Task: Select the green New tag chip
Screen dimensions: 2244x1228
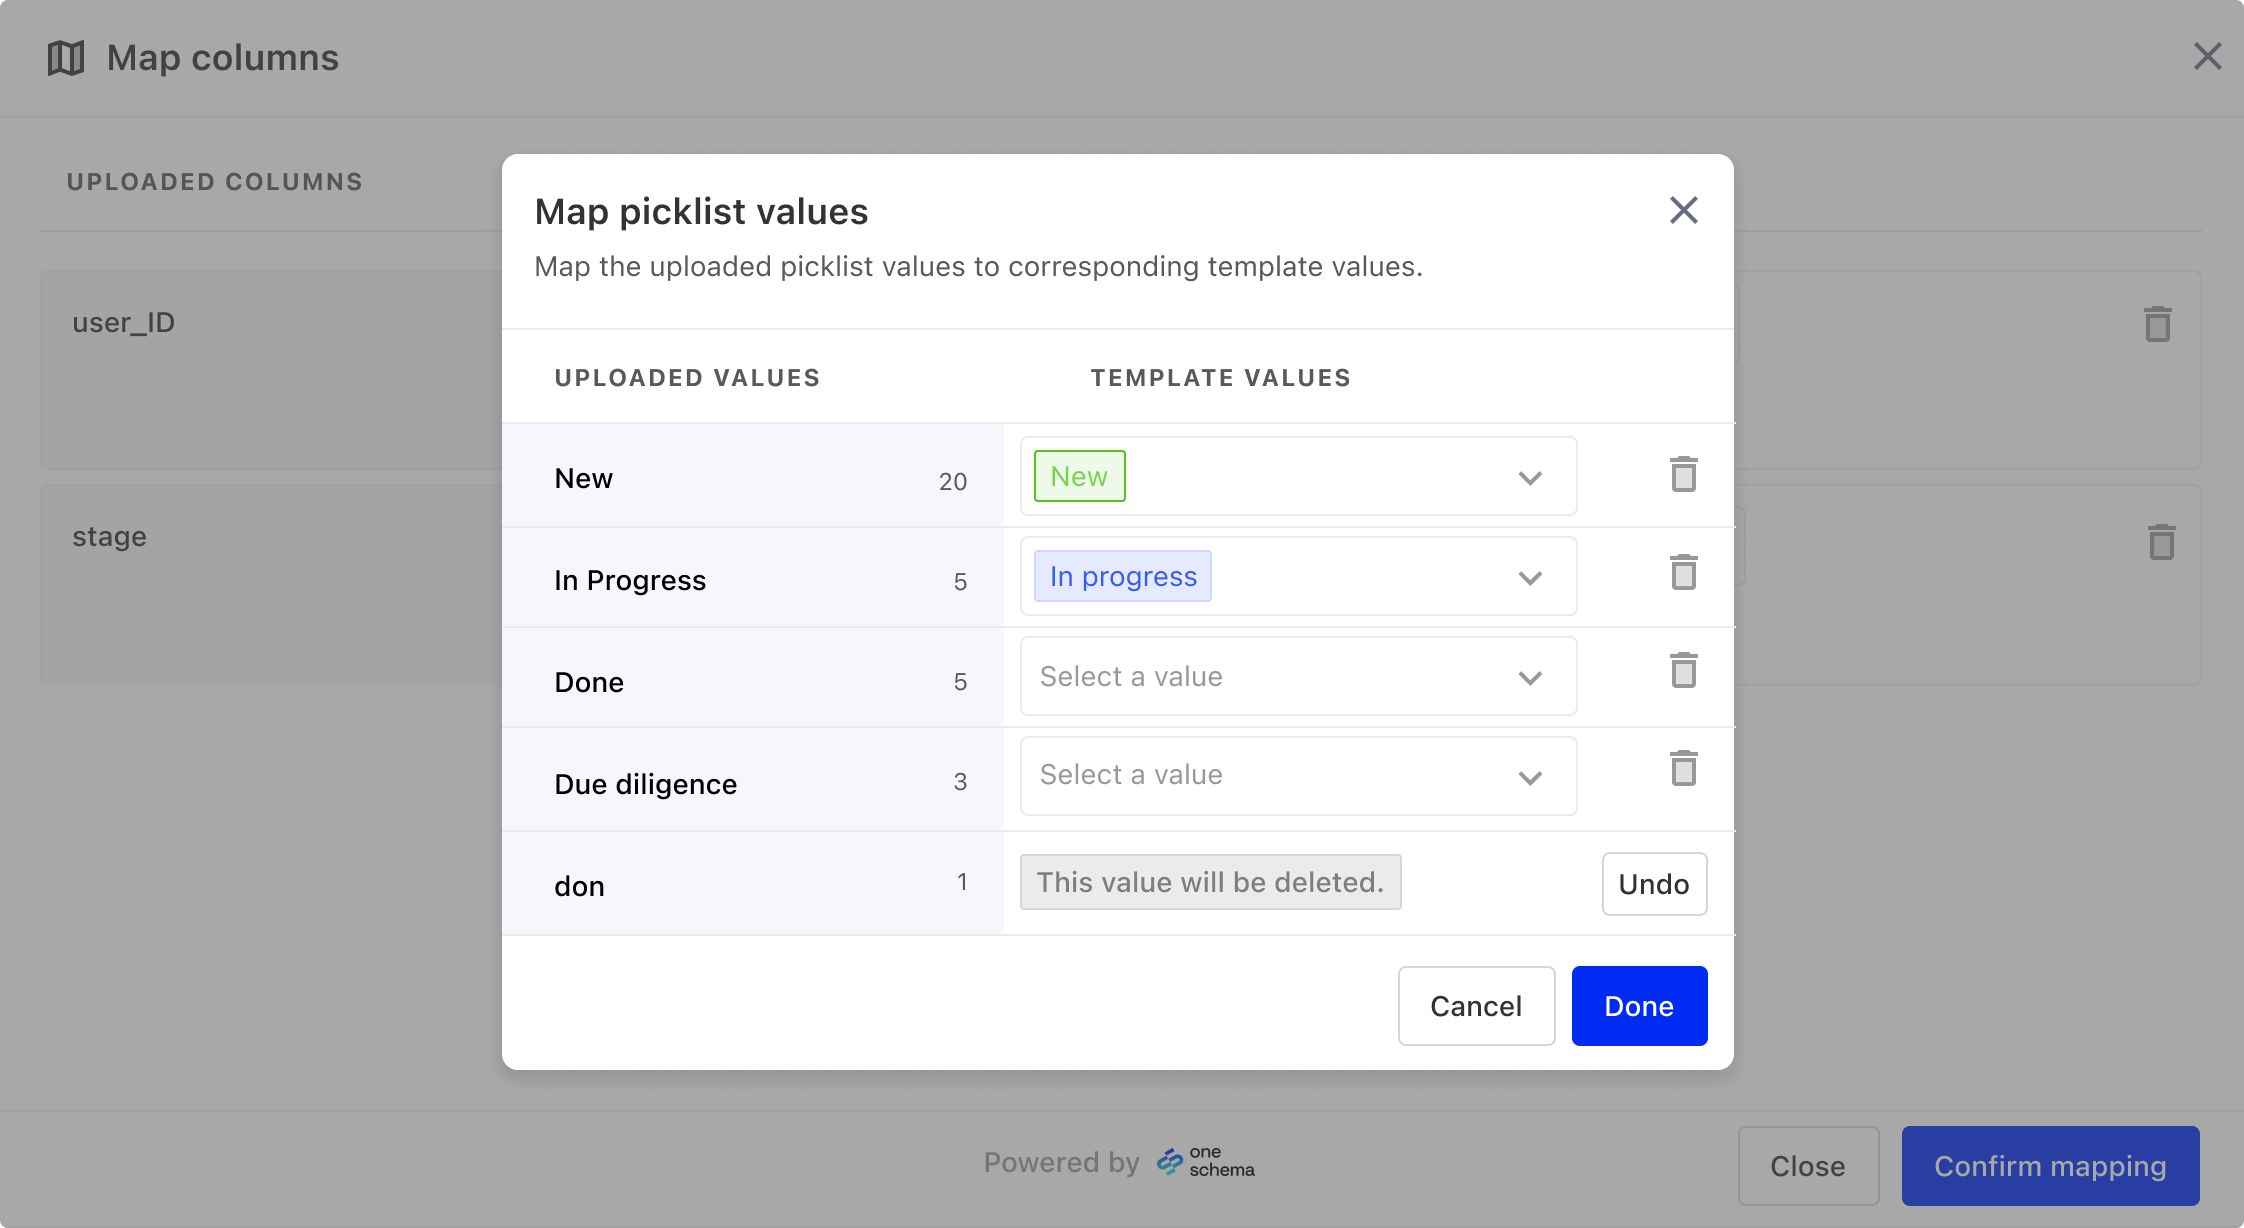Action: 1078,476
